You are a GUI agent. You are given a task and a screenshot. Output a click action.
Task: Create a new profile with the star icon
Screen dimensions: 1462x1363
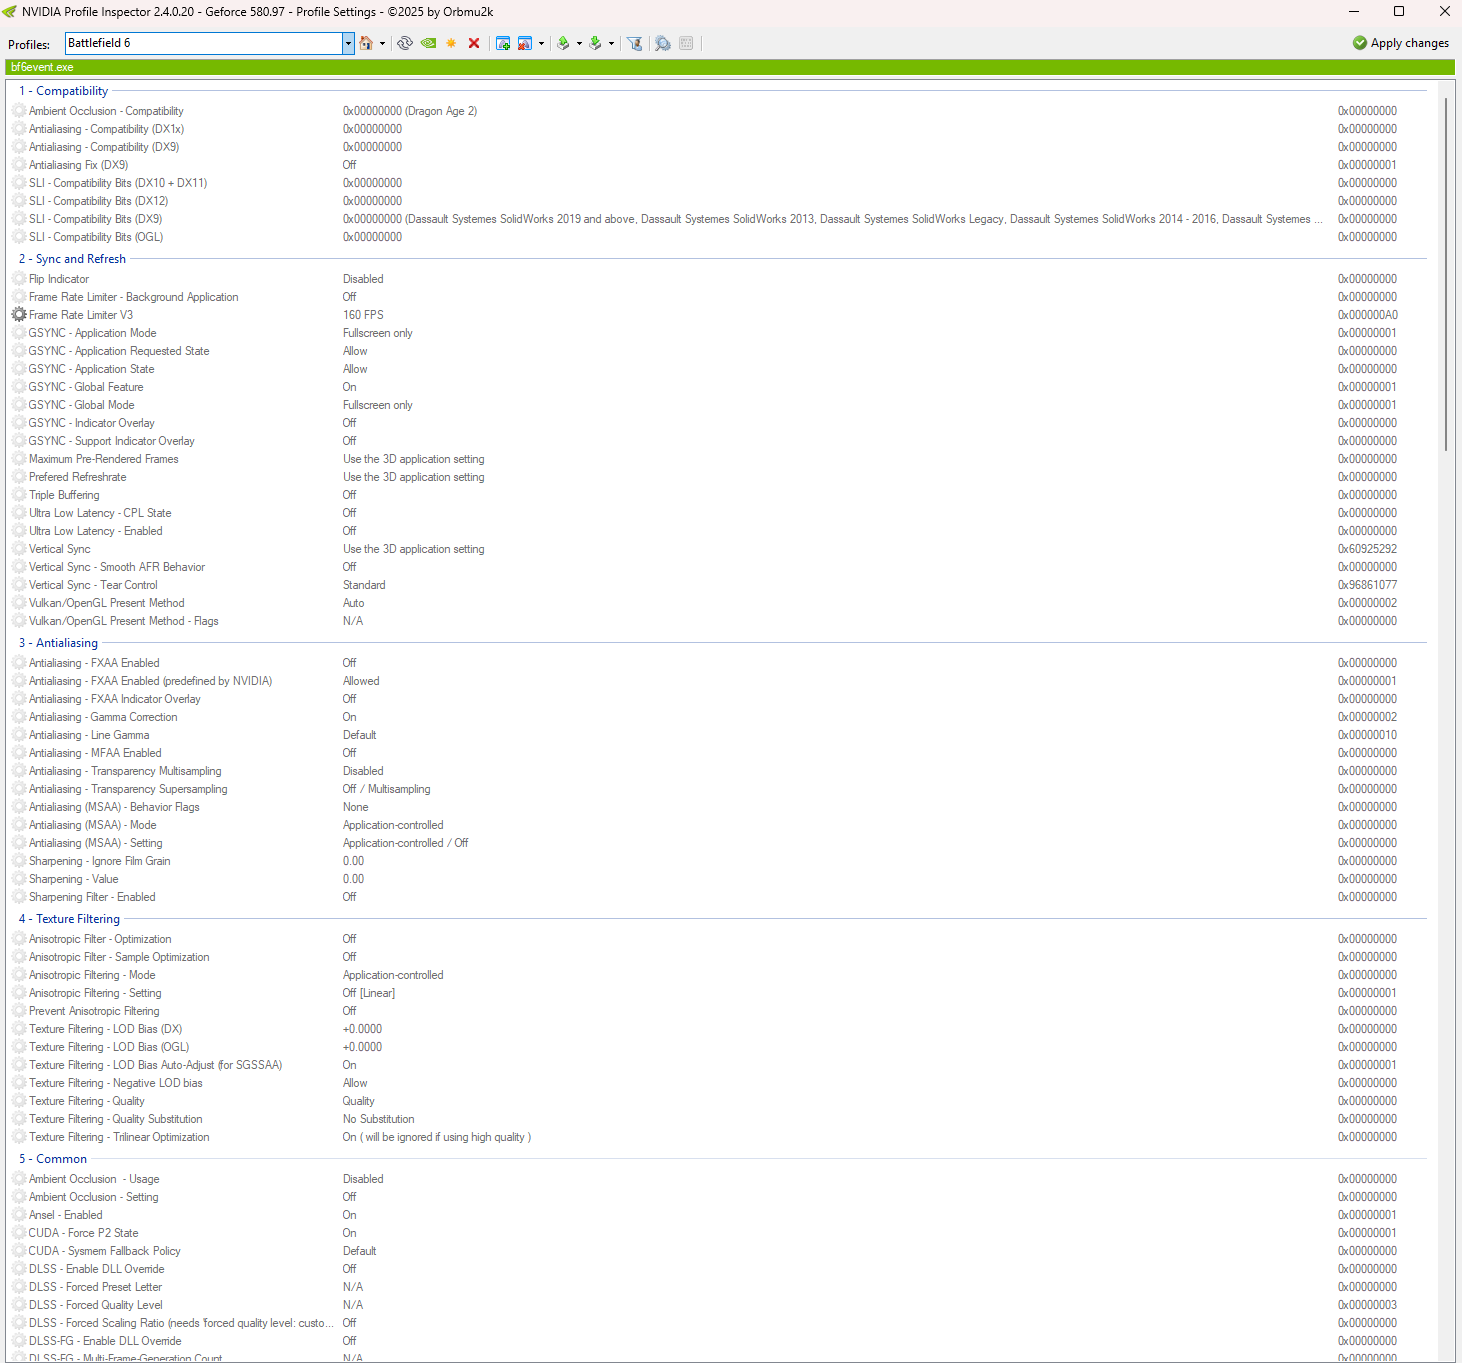(451, 43)
